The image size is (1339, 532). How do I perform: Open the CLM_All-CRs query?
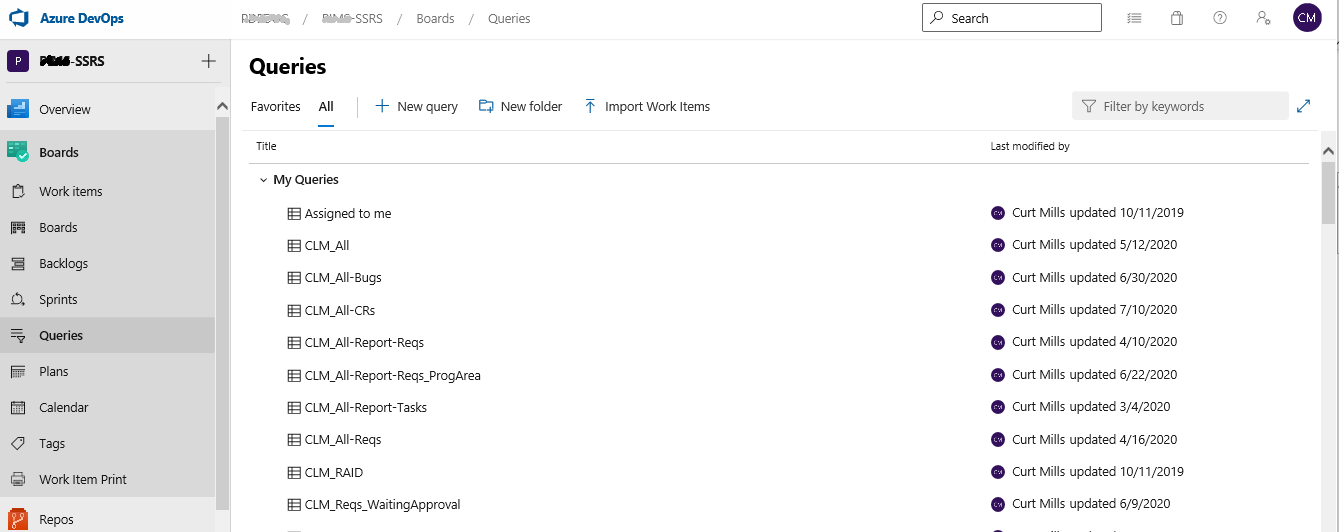coord(340,310)
